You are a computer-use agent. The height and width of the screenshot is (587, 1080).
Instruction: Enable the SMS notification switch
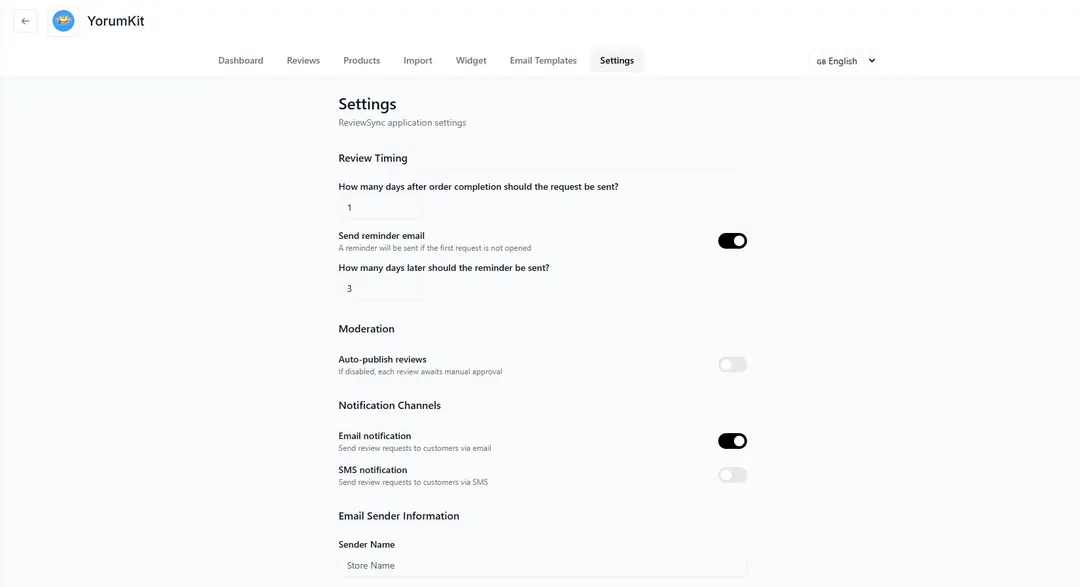point(732,475)
